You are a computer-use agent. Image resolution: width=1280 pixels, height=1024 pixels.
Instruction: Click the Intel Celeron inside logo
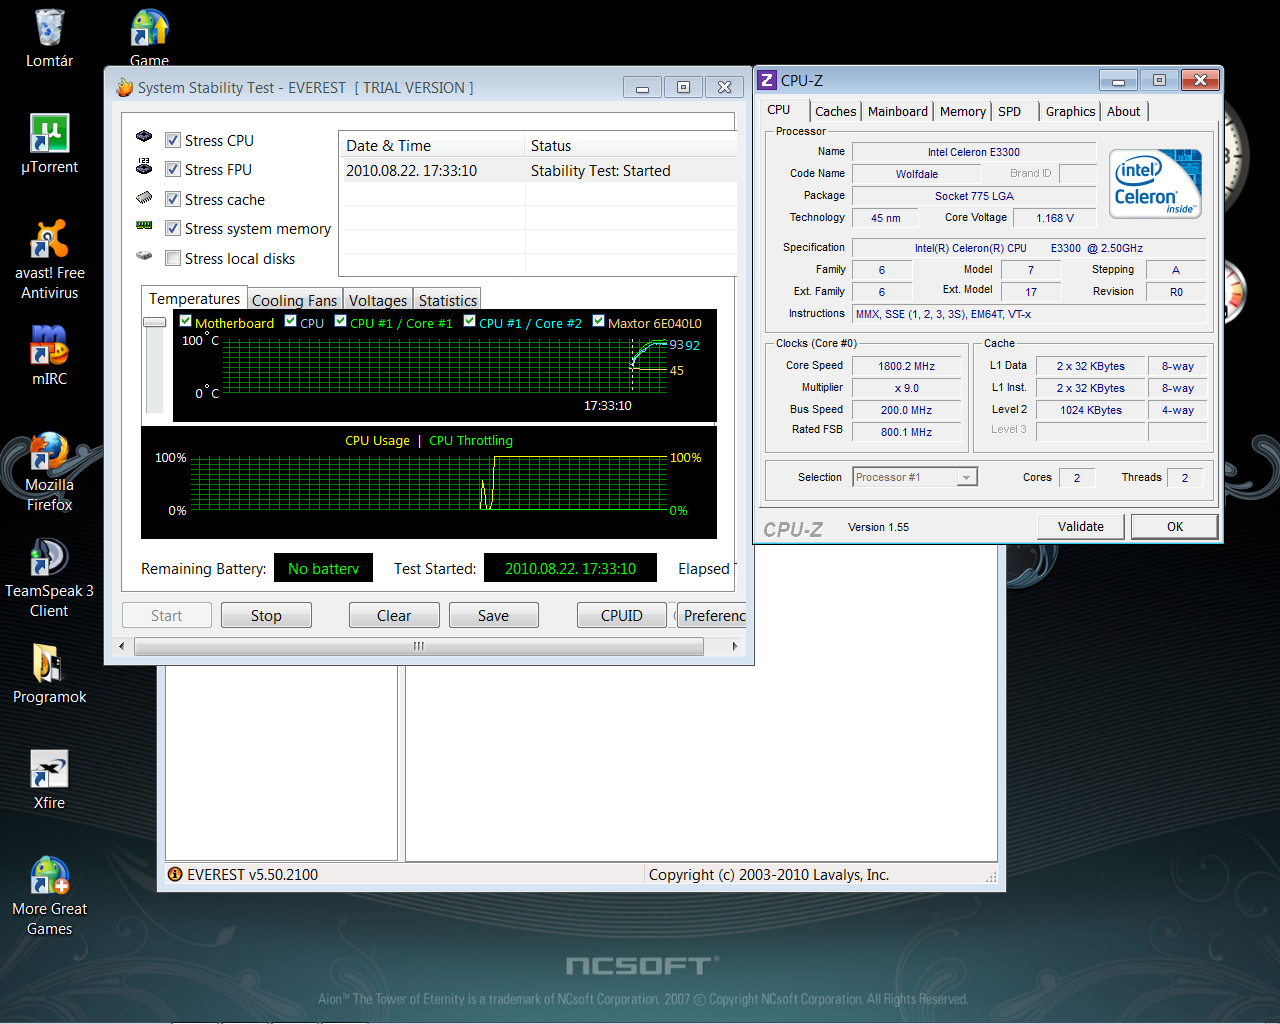(1157, 183)
